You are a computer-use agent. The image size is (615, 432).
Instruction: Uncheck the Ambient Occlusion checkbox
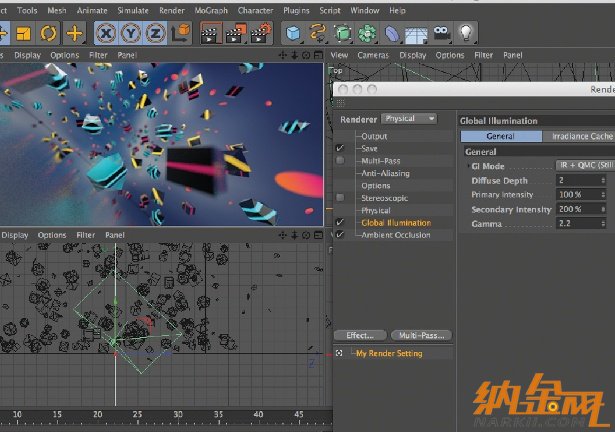340,235
